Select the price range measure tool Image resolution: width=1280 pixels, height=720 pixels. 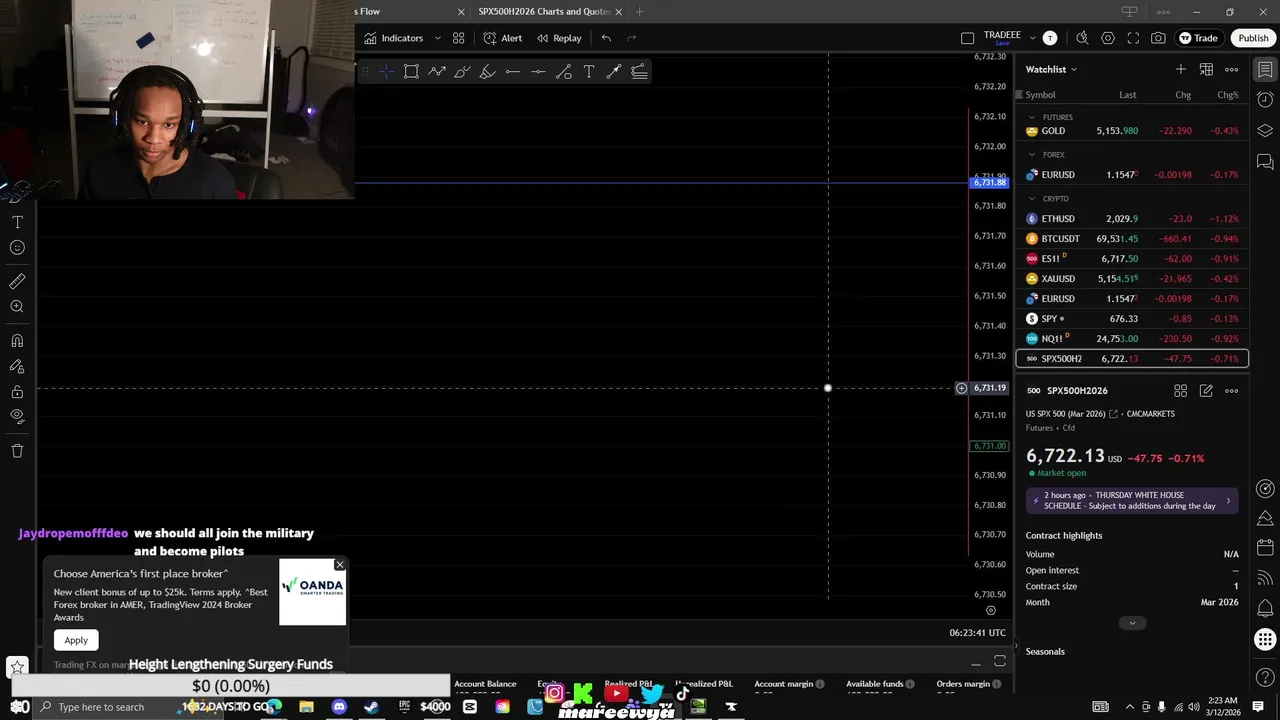(x=613, y=71)
